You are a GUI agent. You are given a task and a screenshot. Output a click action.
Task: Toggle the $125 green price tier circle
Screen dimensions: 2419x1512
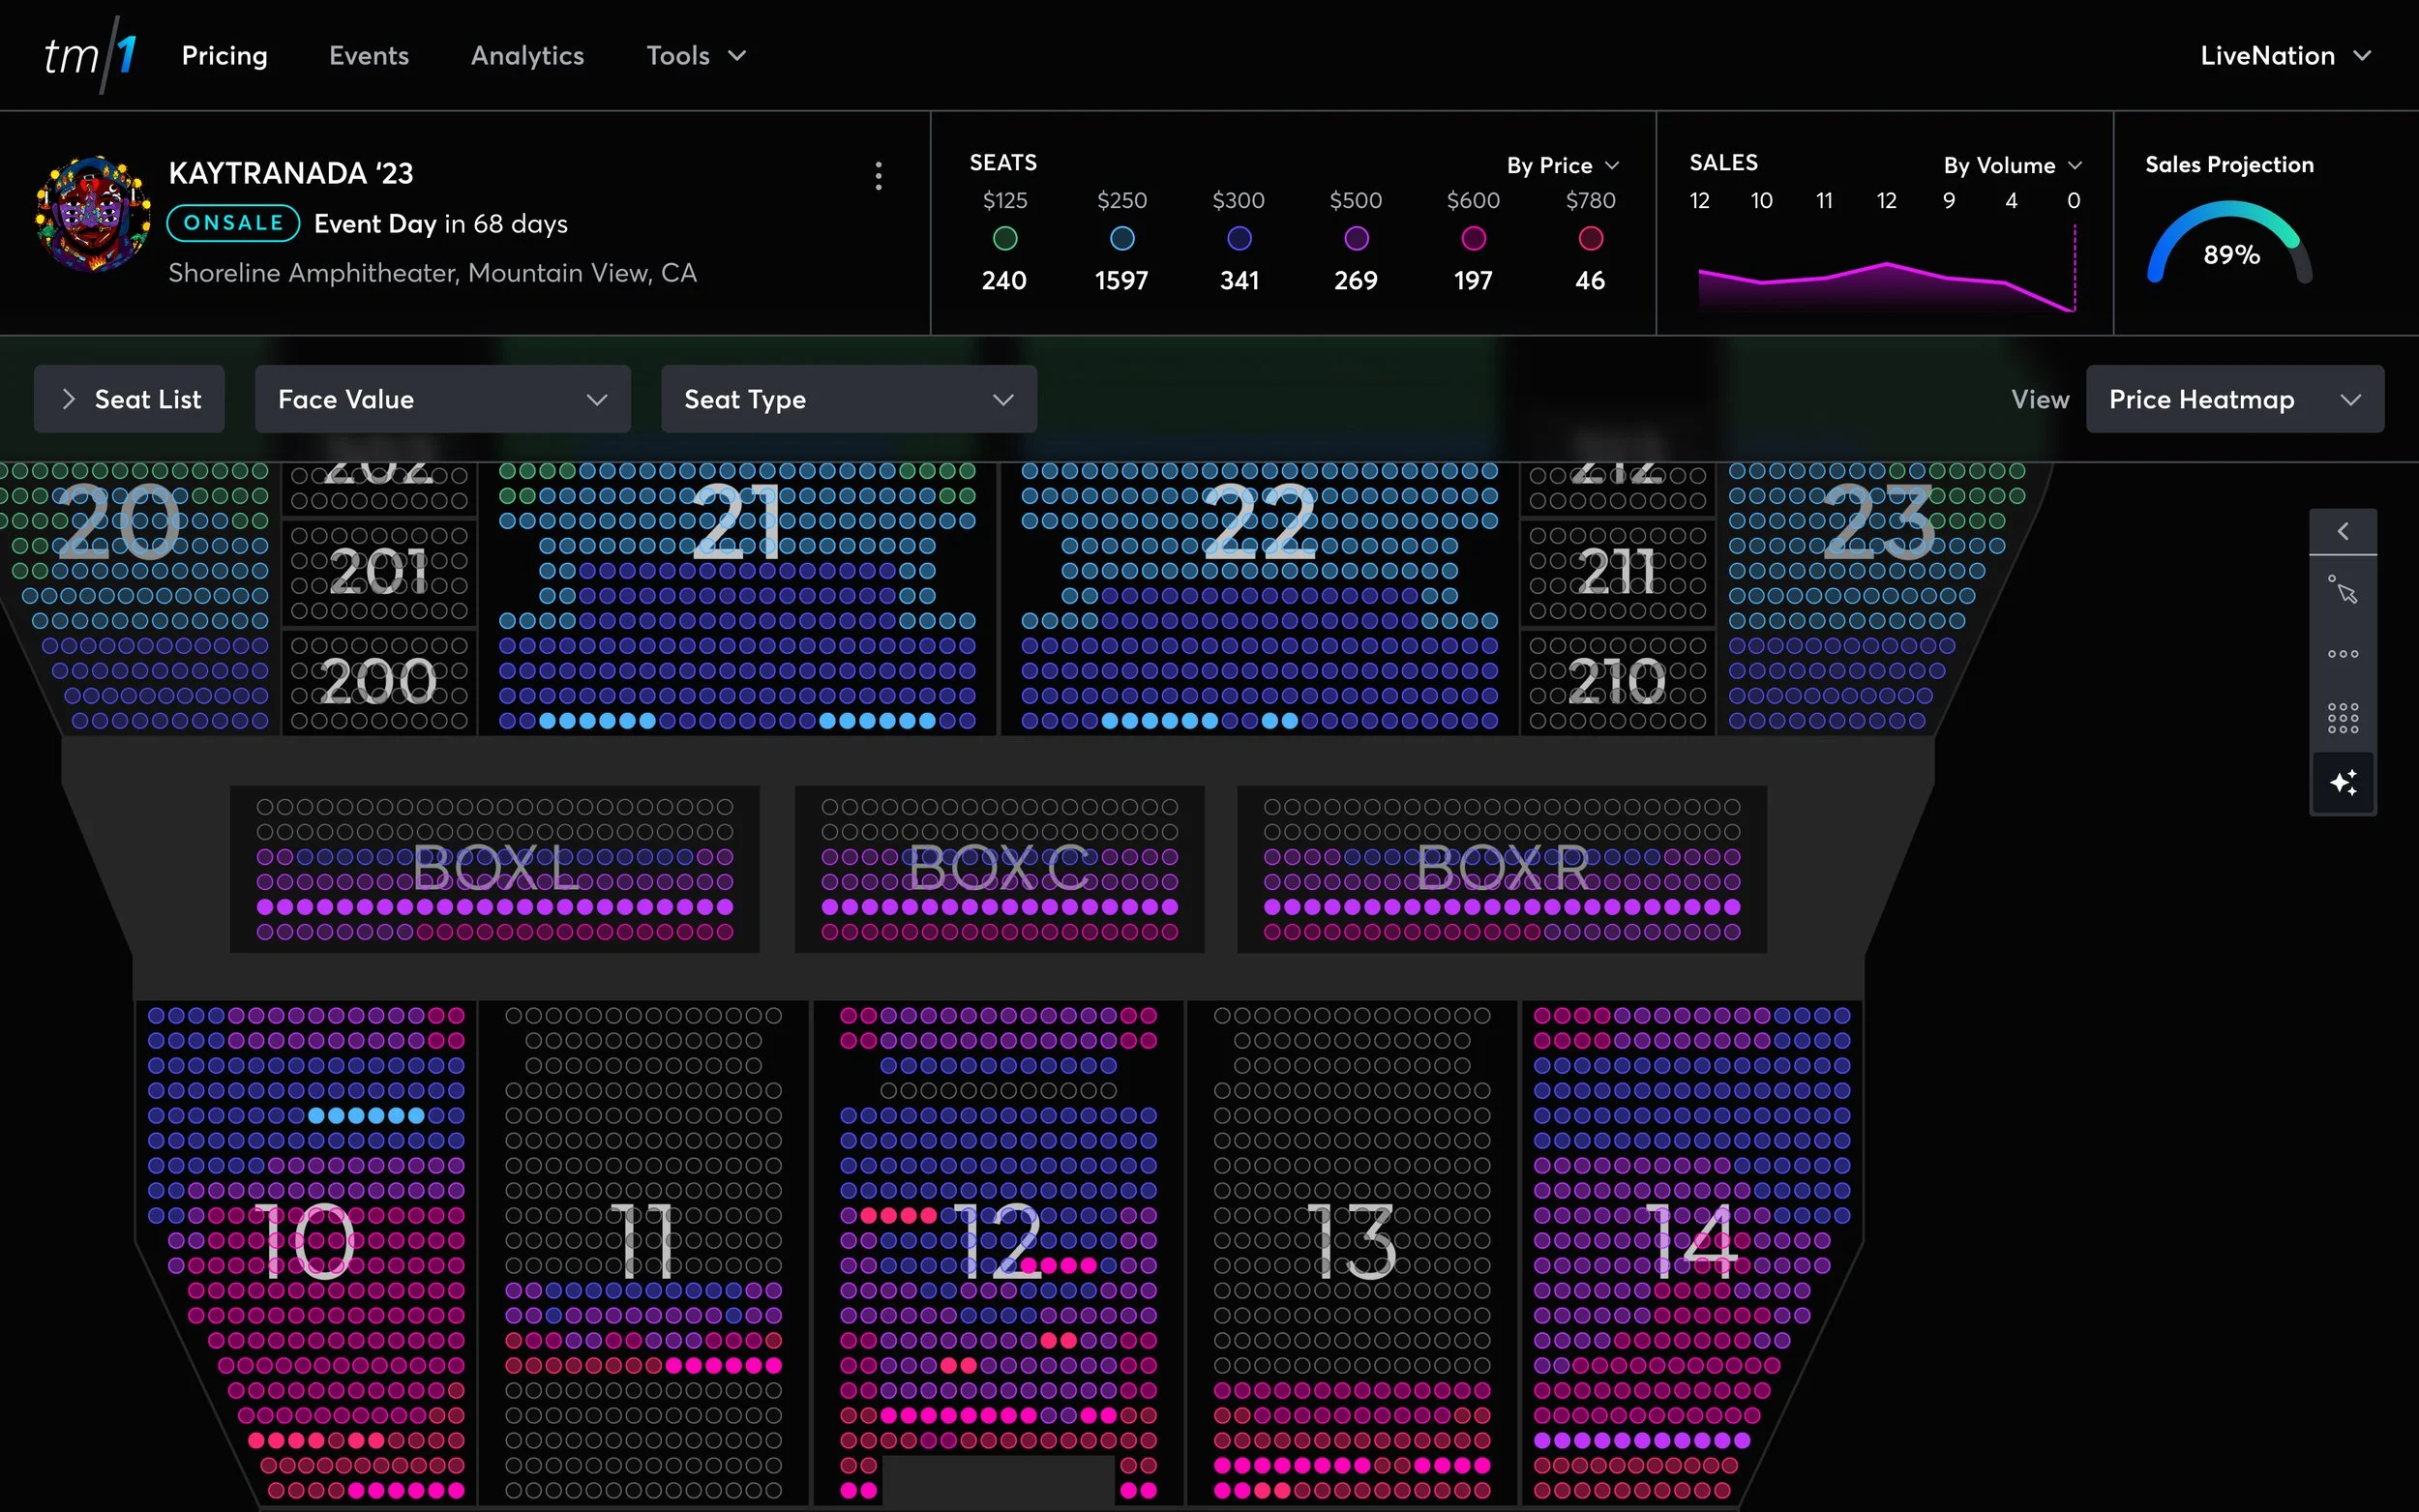(x=1004, y=238)
